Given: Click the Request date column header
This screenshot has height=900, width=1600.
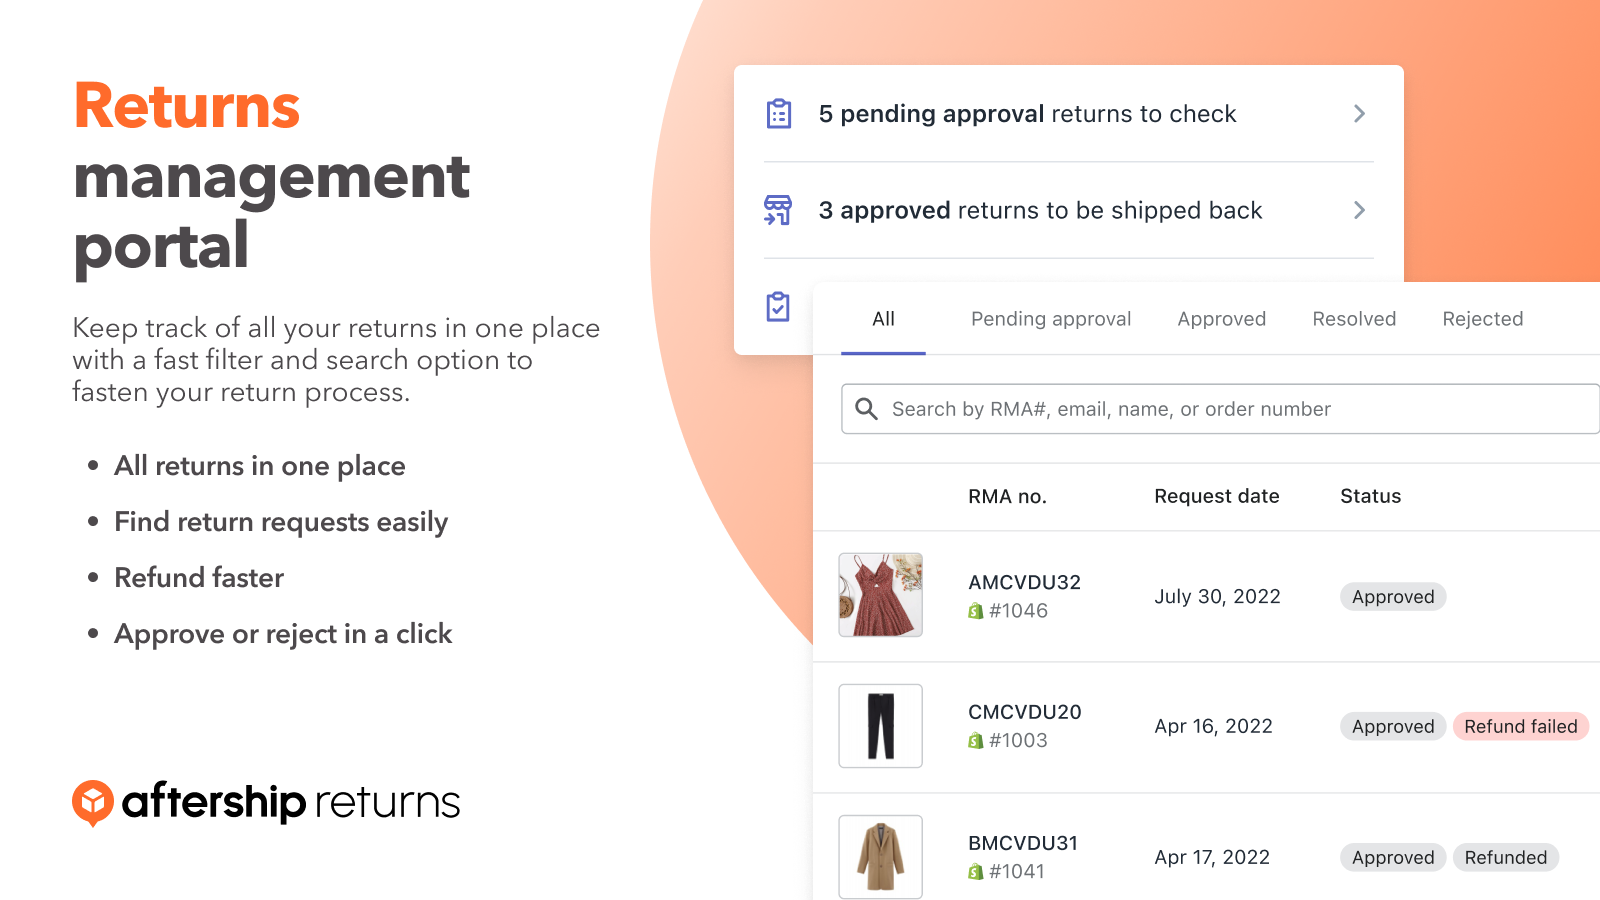Looking at the screenshot, I should tap(1216, 497).
